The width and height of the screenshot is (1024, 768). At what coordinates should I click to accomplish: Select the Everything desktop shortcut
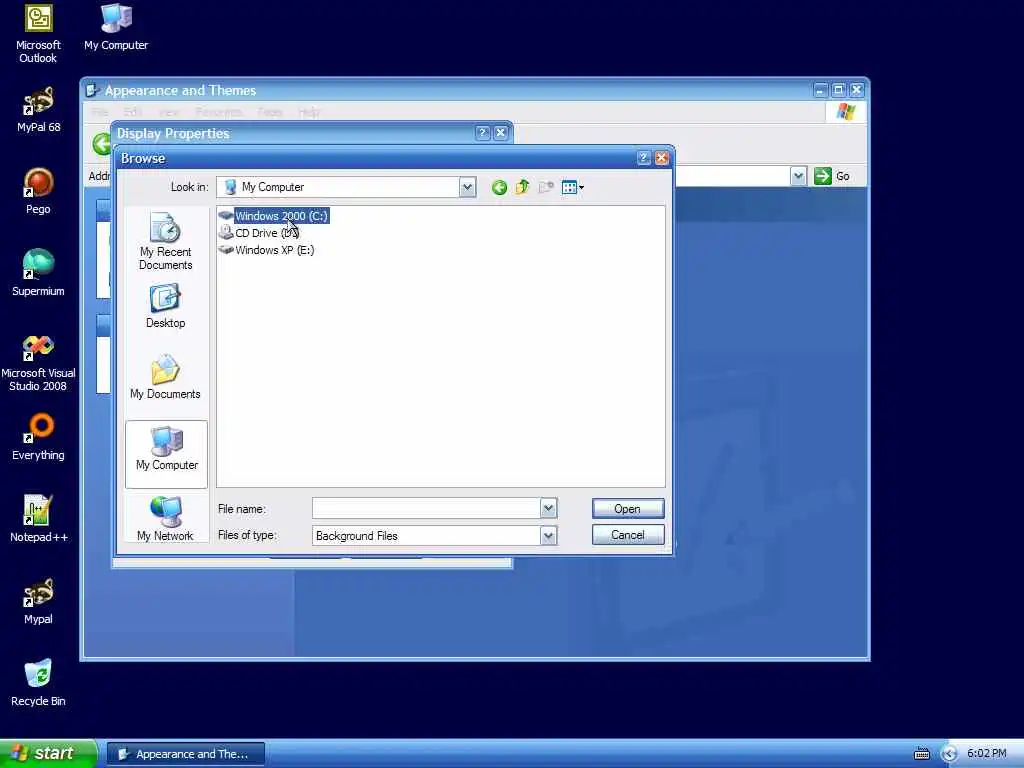tap(38, 438)
